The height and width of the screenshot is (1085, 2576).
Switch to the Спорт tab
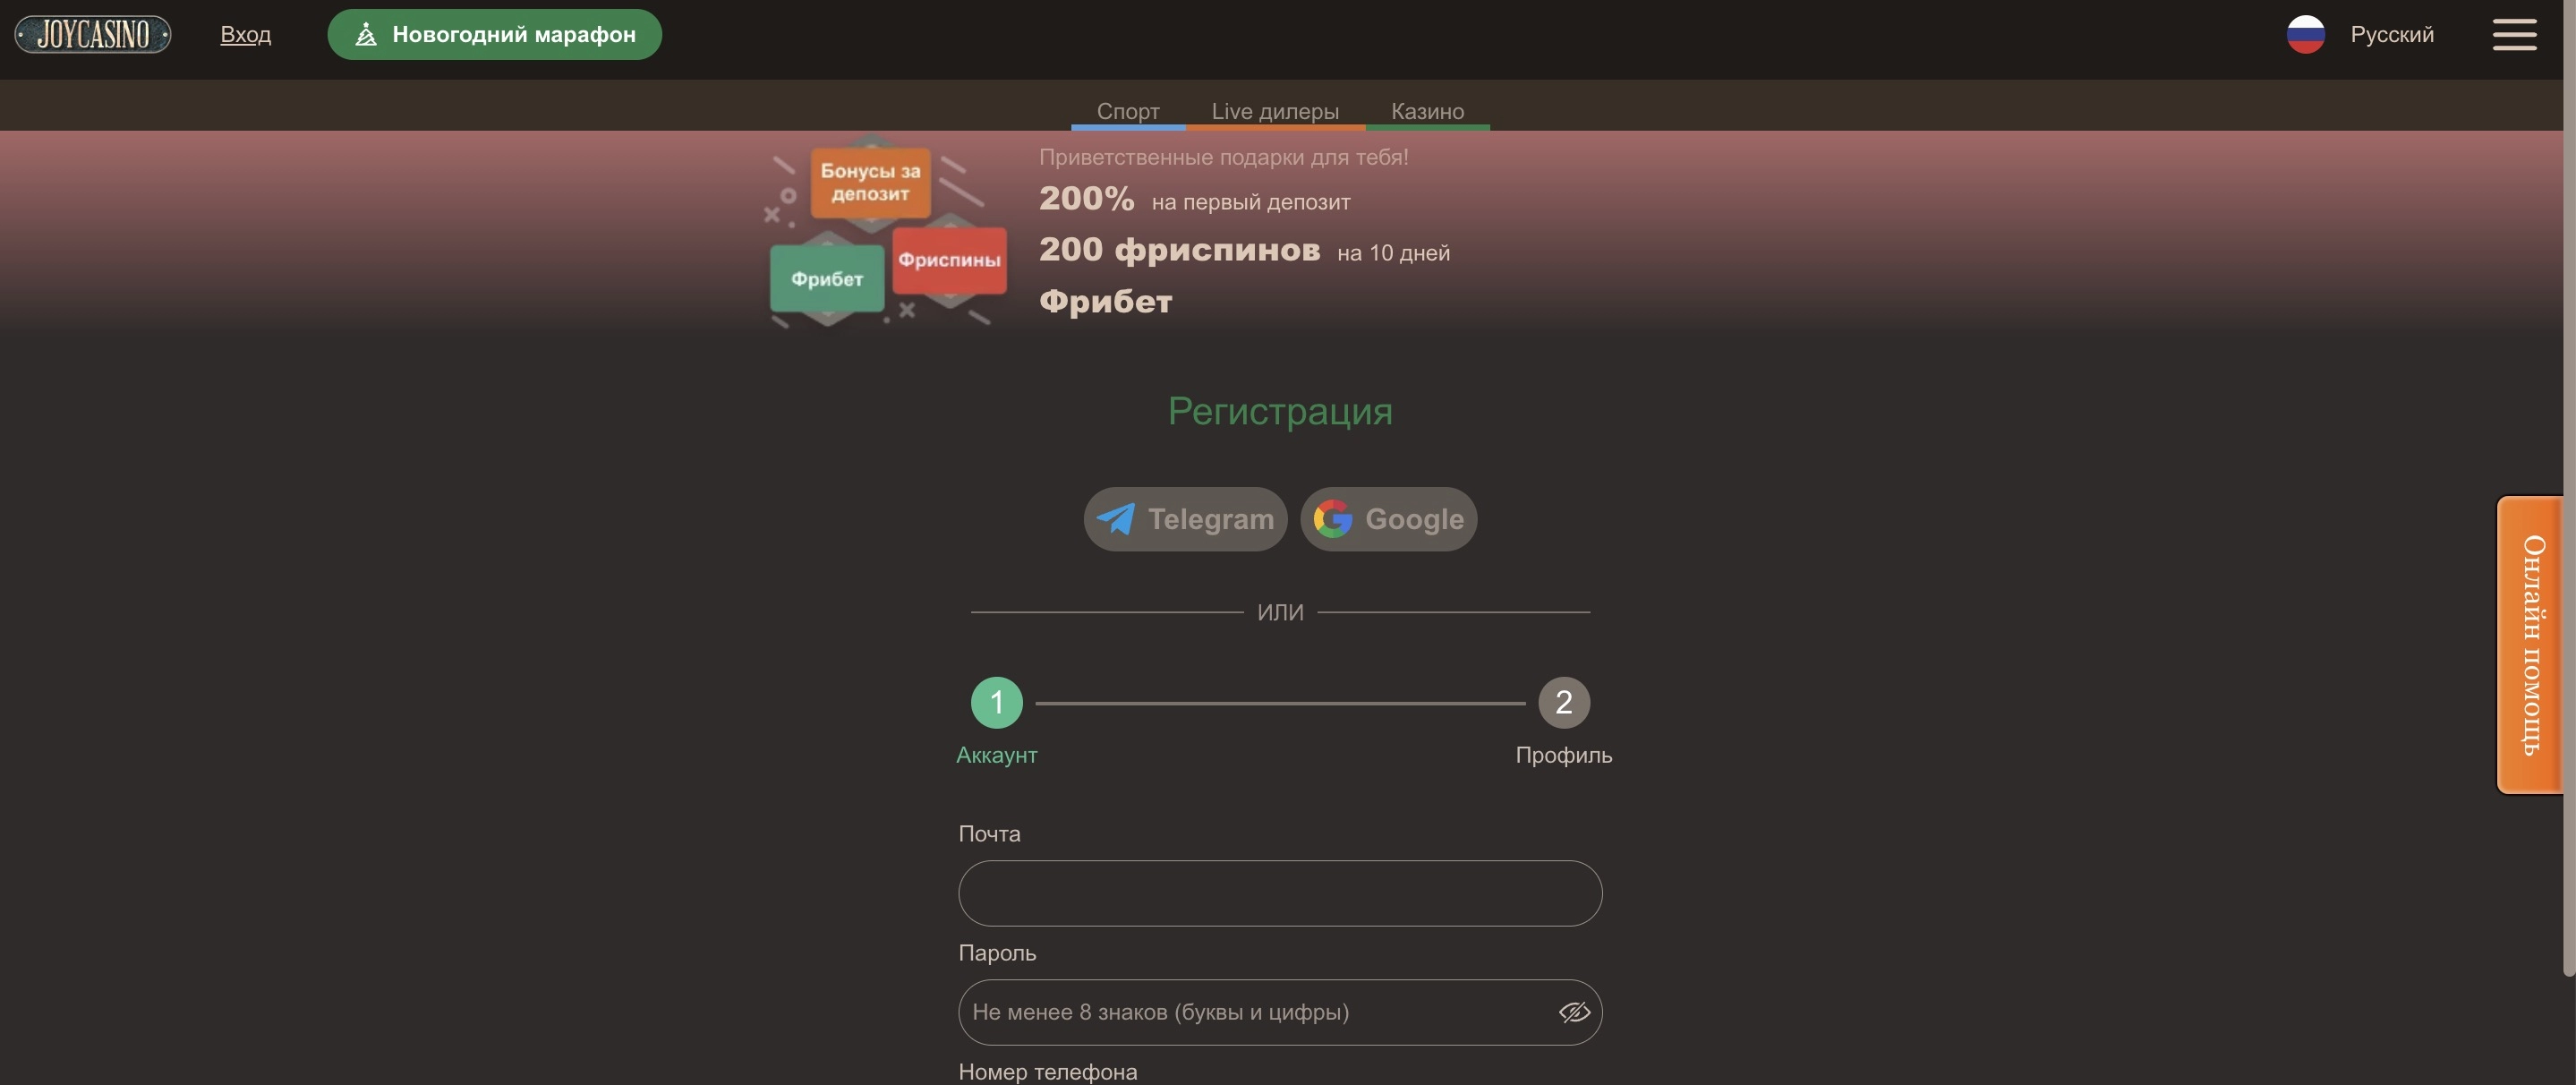pos(1128,112)
